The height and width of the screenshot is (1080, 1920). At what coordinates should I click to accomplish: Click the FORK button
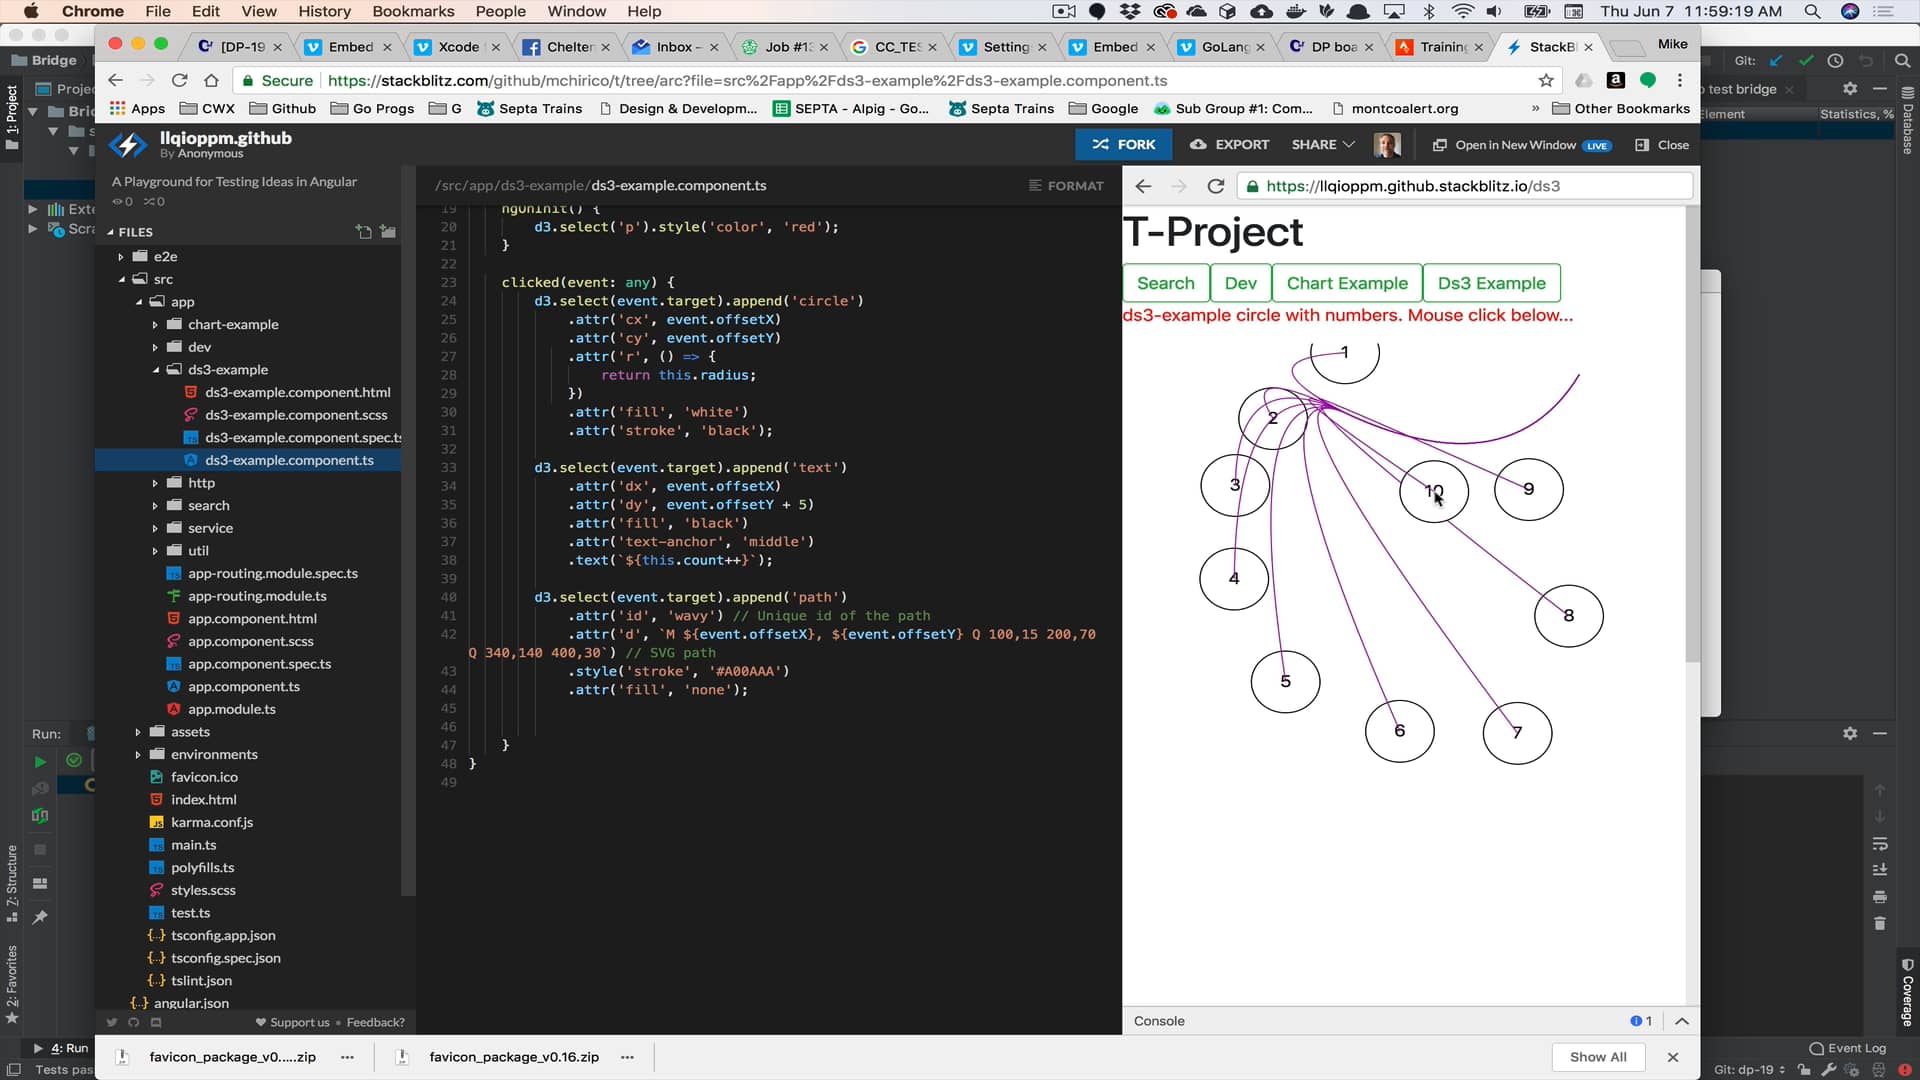click(1124, 145)
